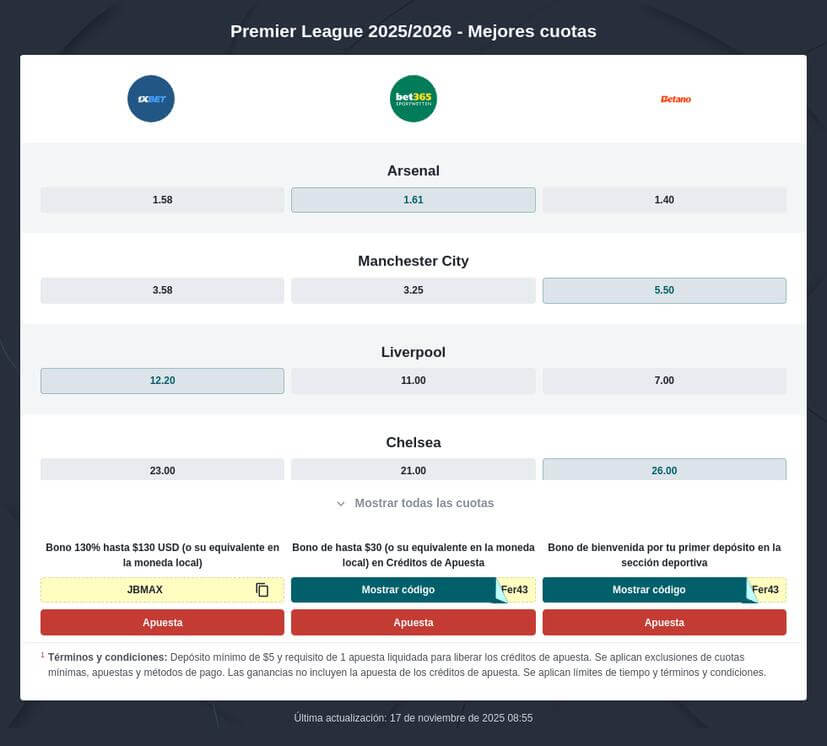This screenshot has height=746, width=827.
Task: Reveal the bet365 code via Mostrar código
Action: point(400,589)
